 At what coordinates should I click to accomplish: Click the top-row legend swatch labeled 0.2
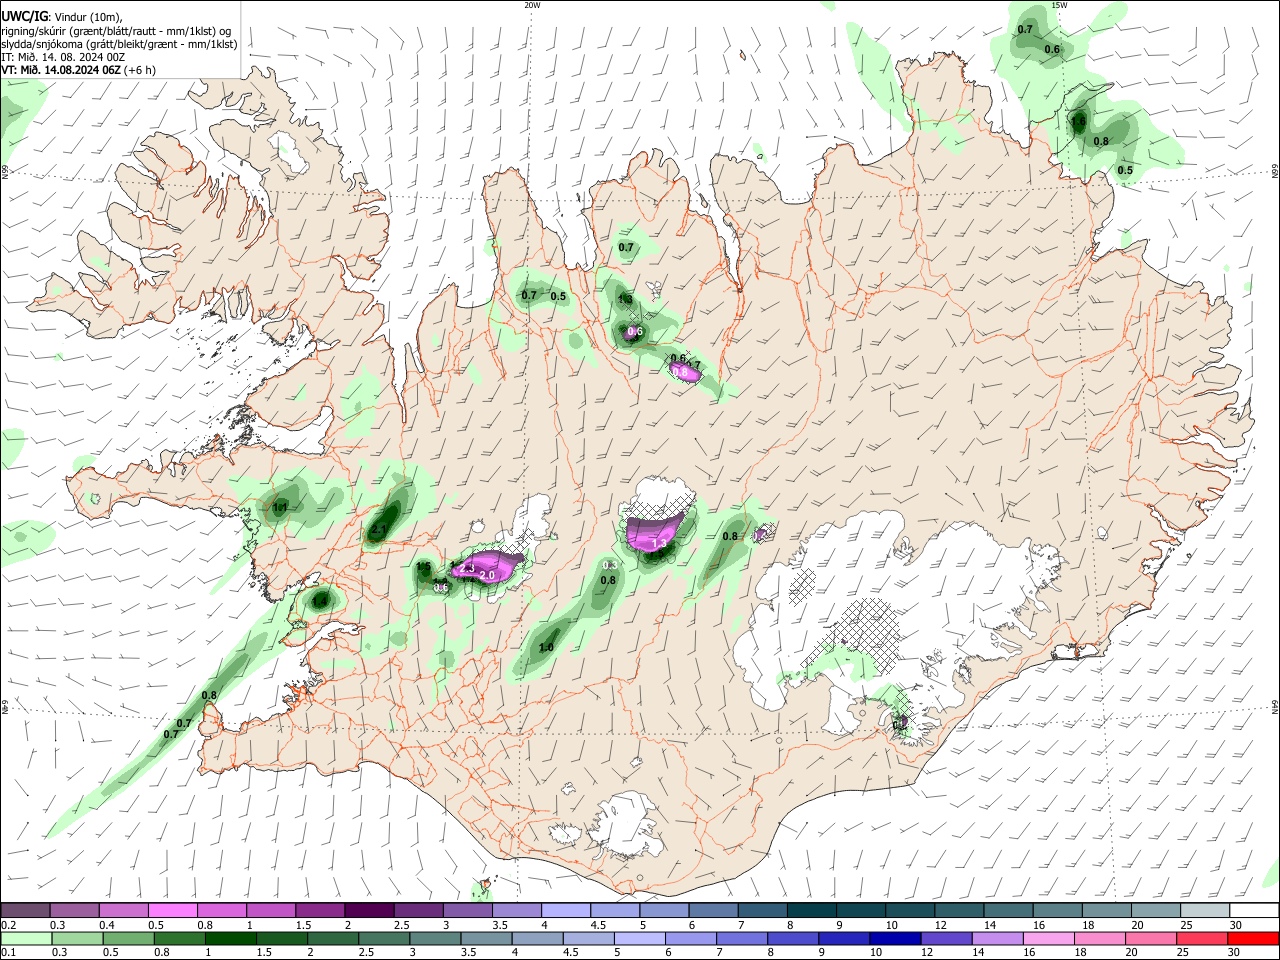(x=25, y=910)
